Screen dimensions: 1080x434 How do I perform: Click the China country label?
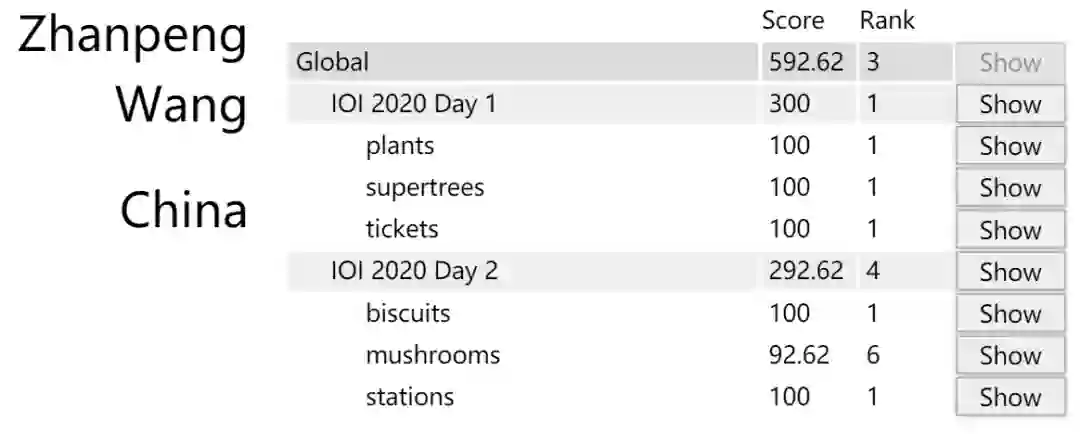point(184,212)
